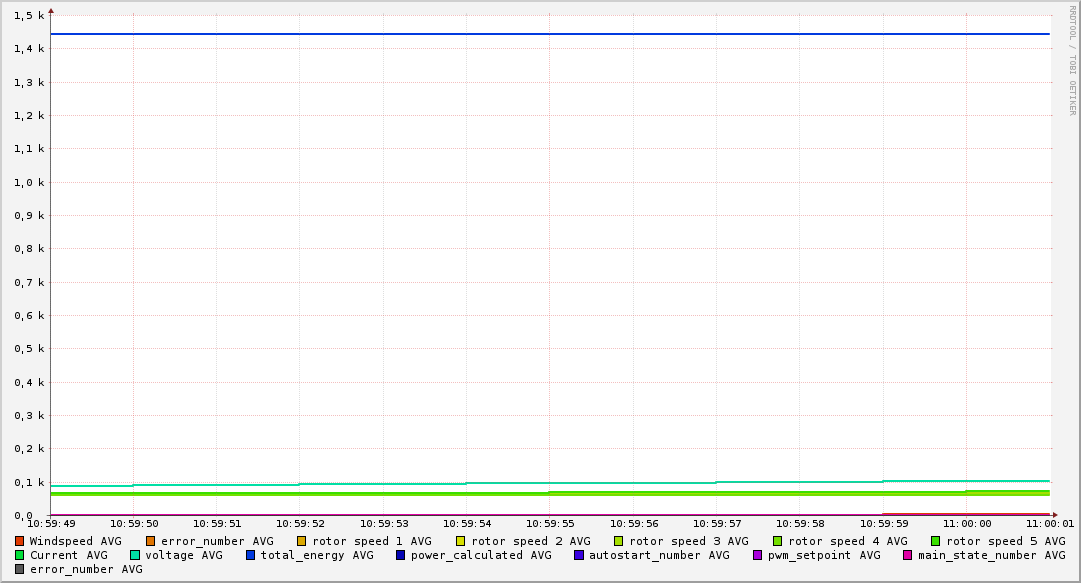Viewport: 1081px width, 583px height.
Task: Click the 1,0 k y-axis label
Action: (x=29, y=182)
